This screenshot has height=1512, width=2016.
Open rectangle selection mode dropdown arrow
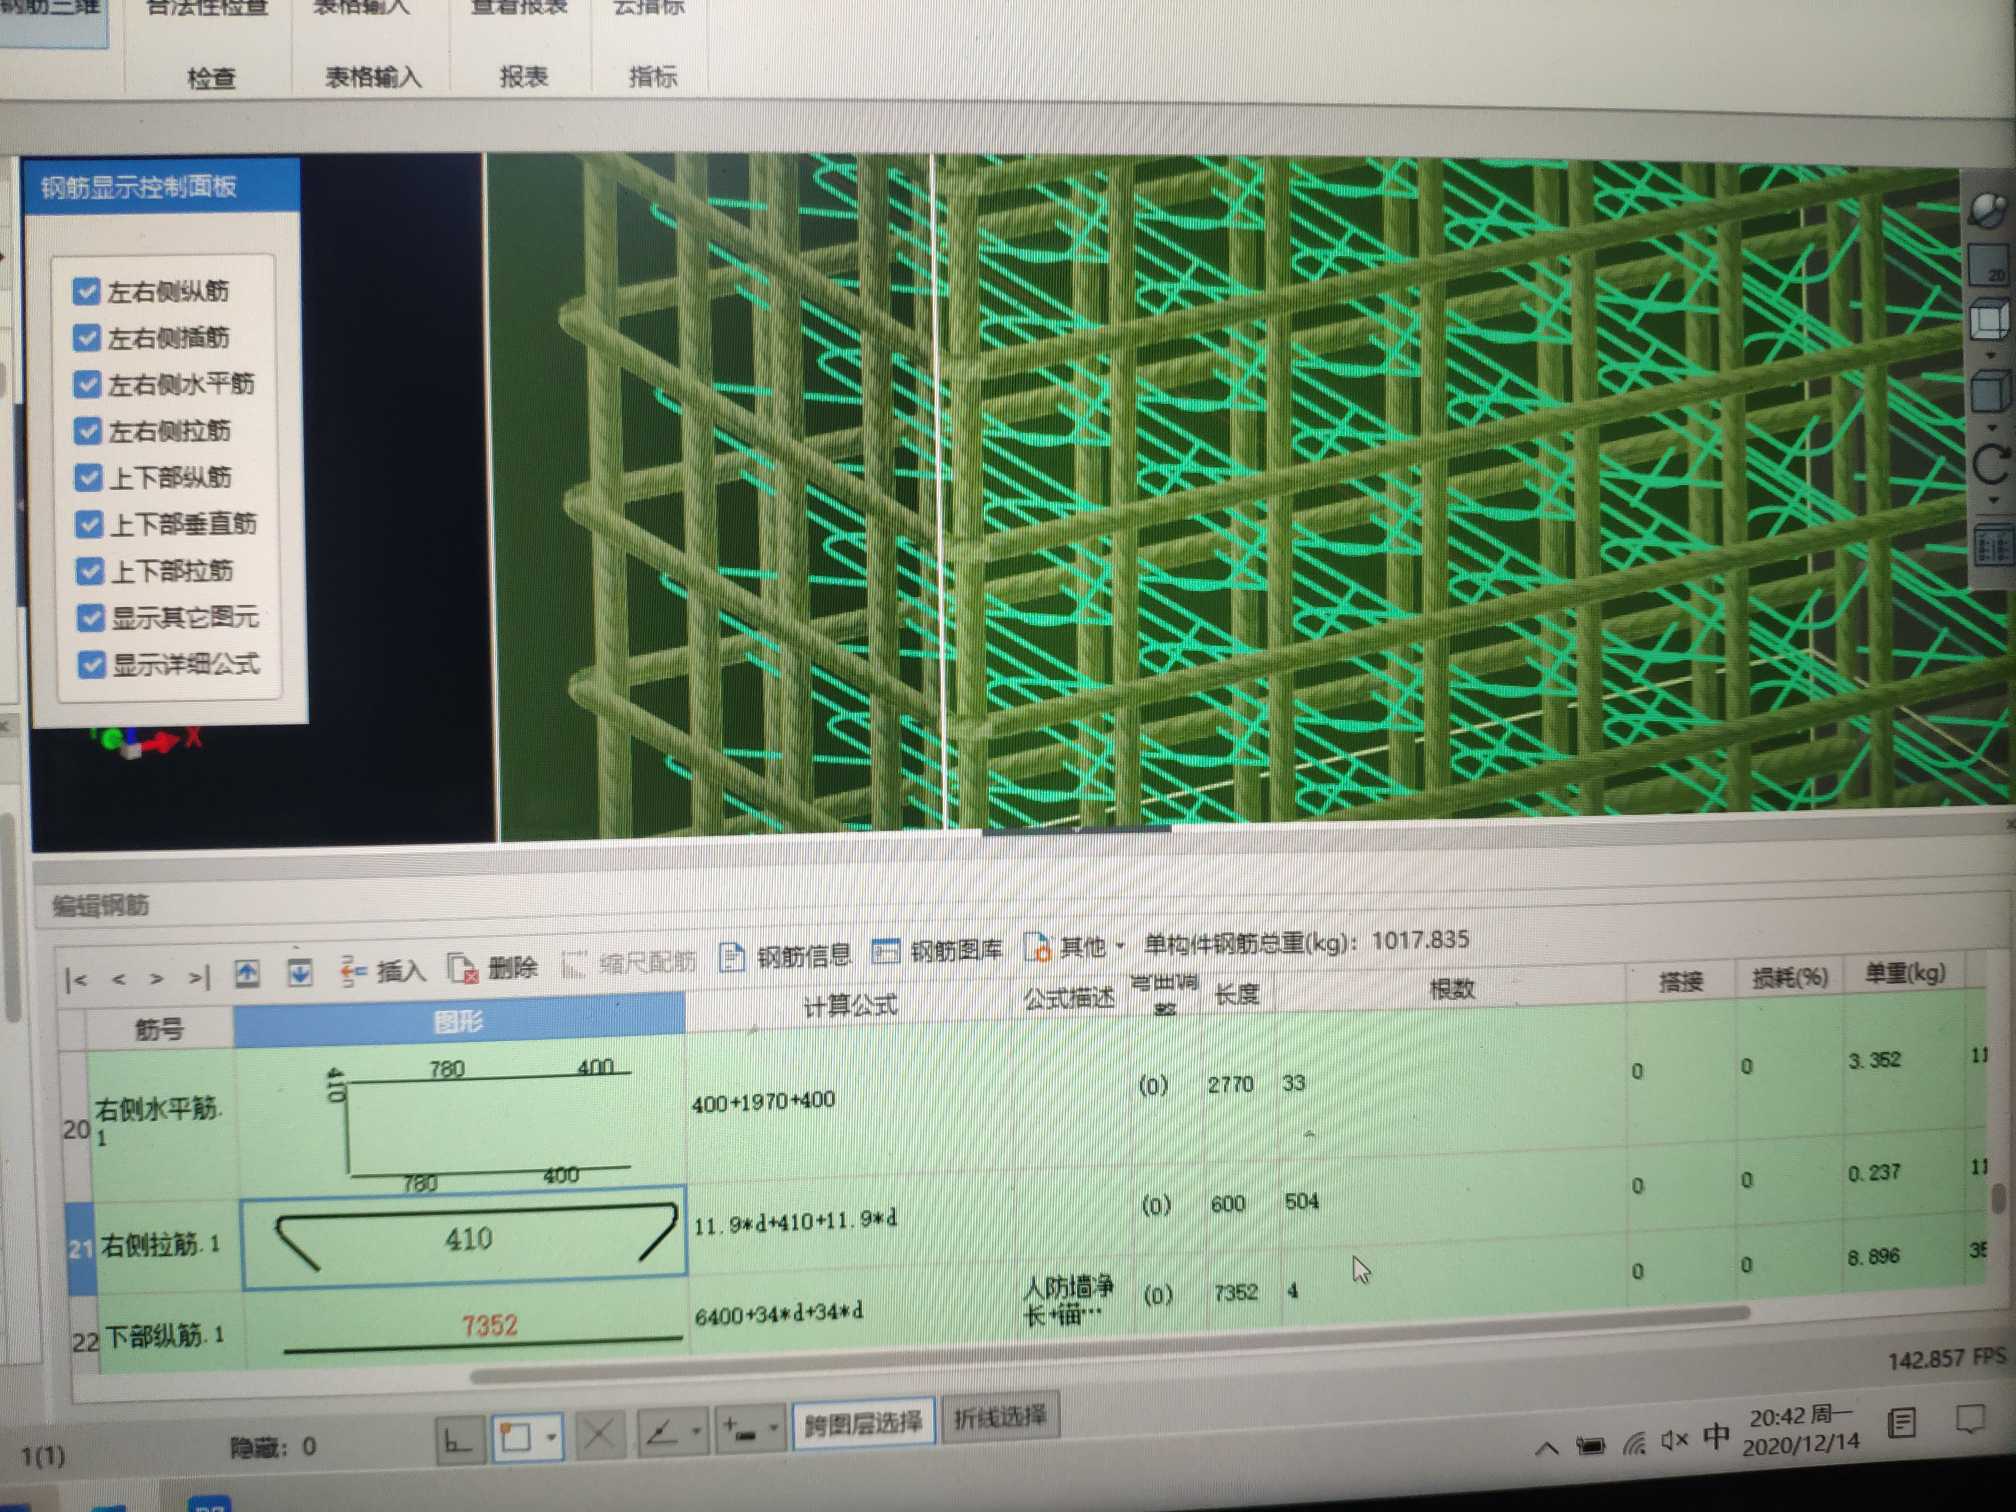[551, 1438]
